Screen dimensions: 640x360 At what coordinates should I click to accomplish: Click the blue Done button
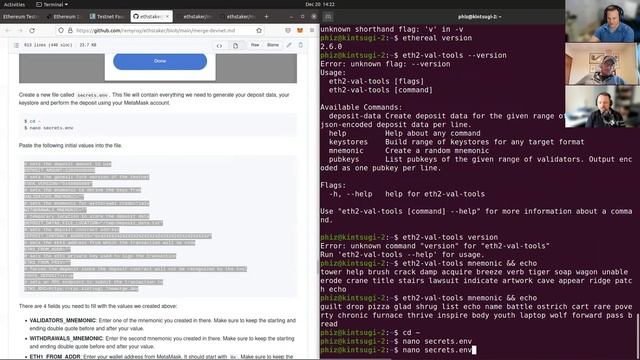pyautogui.click(x=160, y=61)
